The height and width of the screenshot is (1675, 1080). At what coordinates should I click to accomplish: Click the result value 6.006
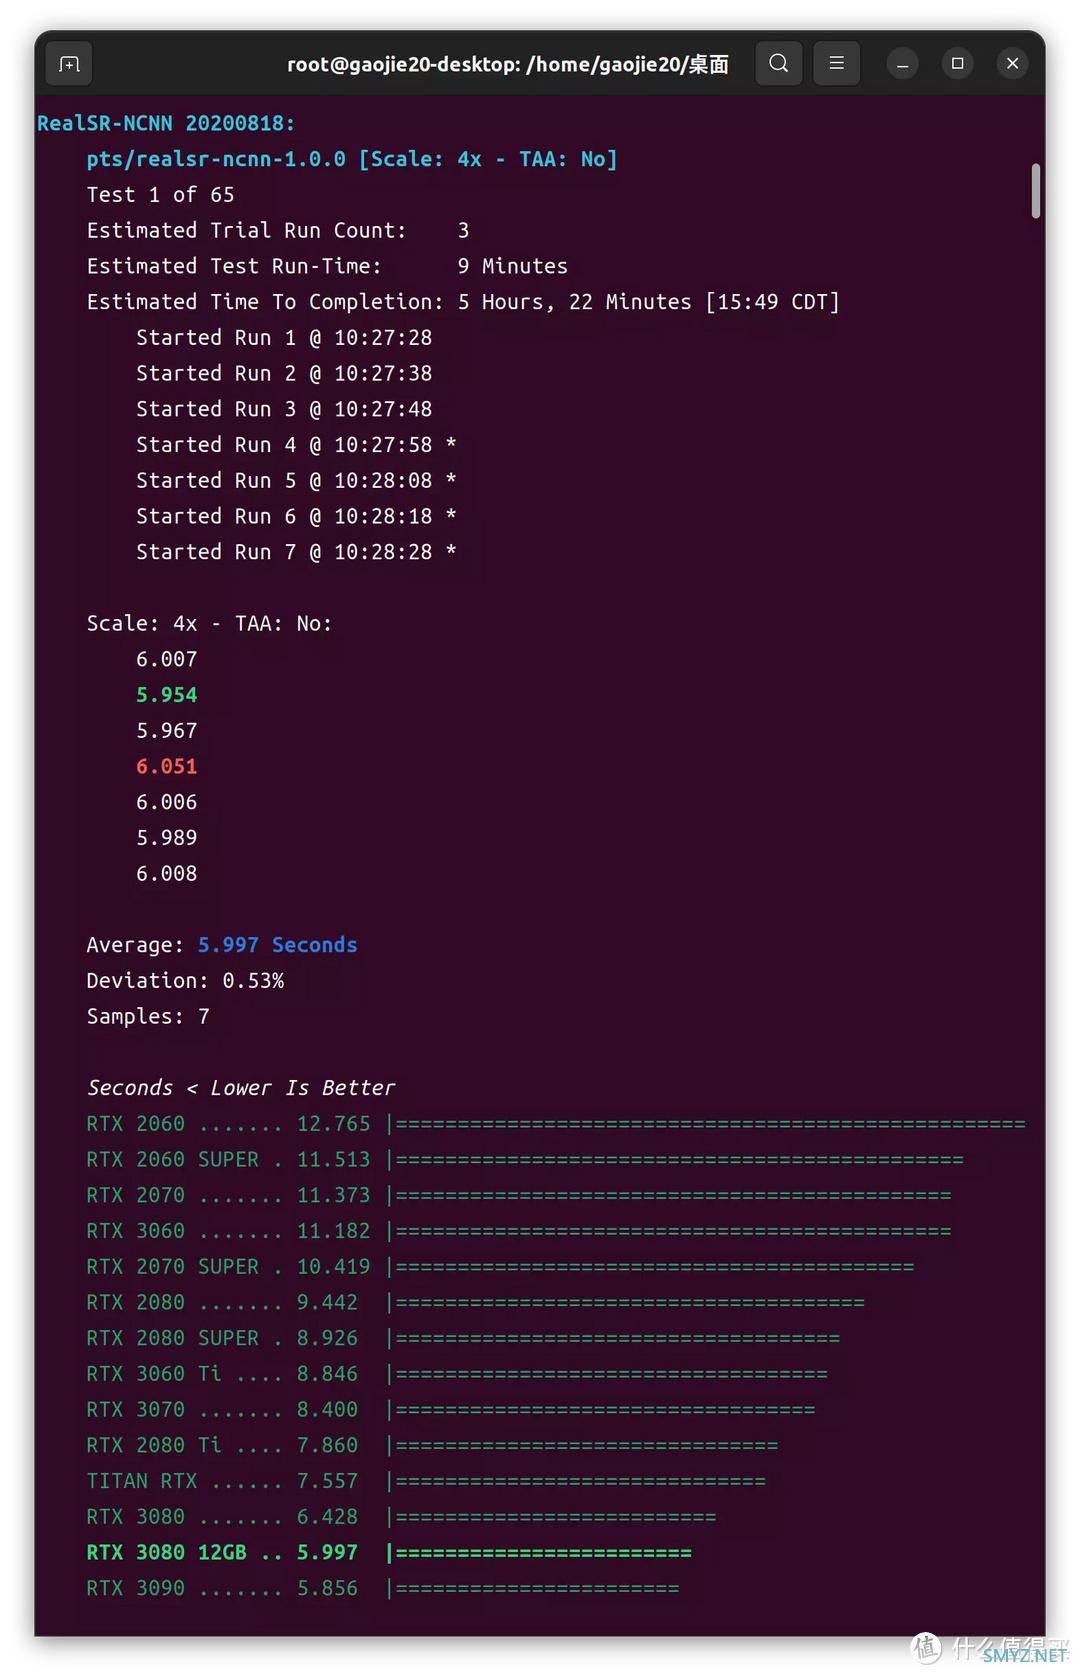coord(167,802)
